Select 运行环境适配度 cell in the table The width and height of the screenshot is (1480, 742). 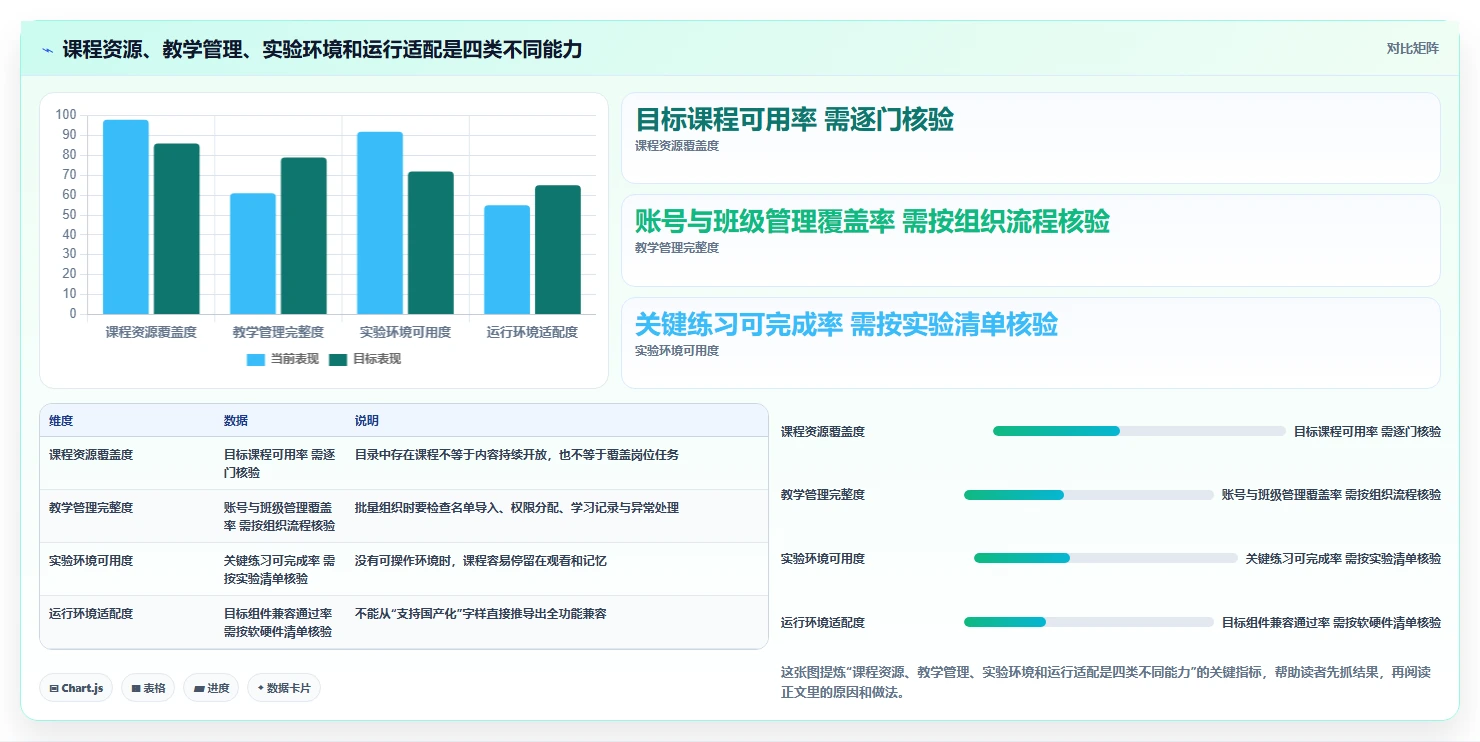(91, 613)
